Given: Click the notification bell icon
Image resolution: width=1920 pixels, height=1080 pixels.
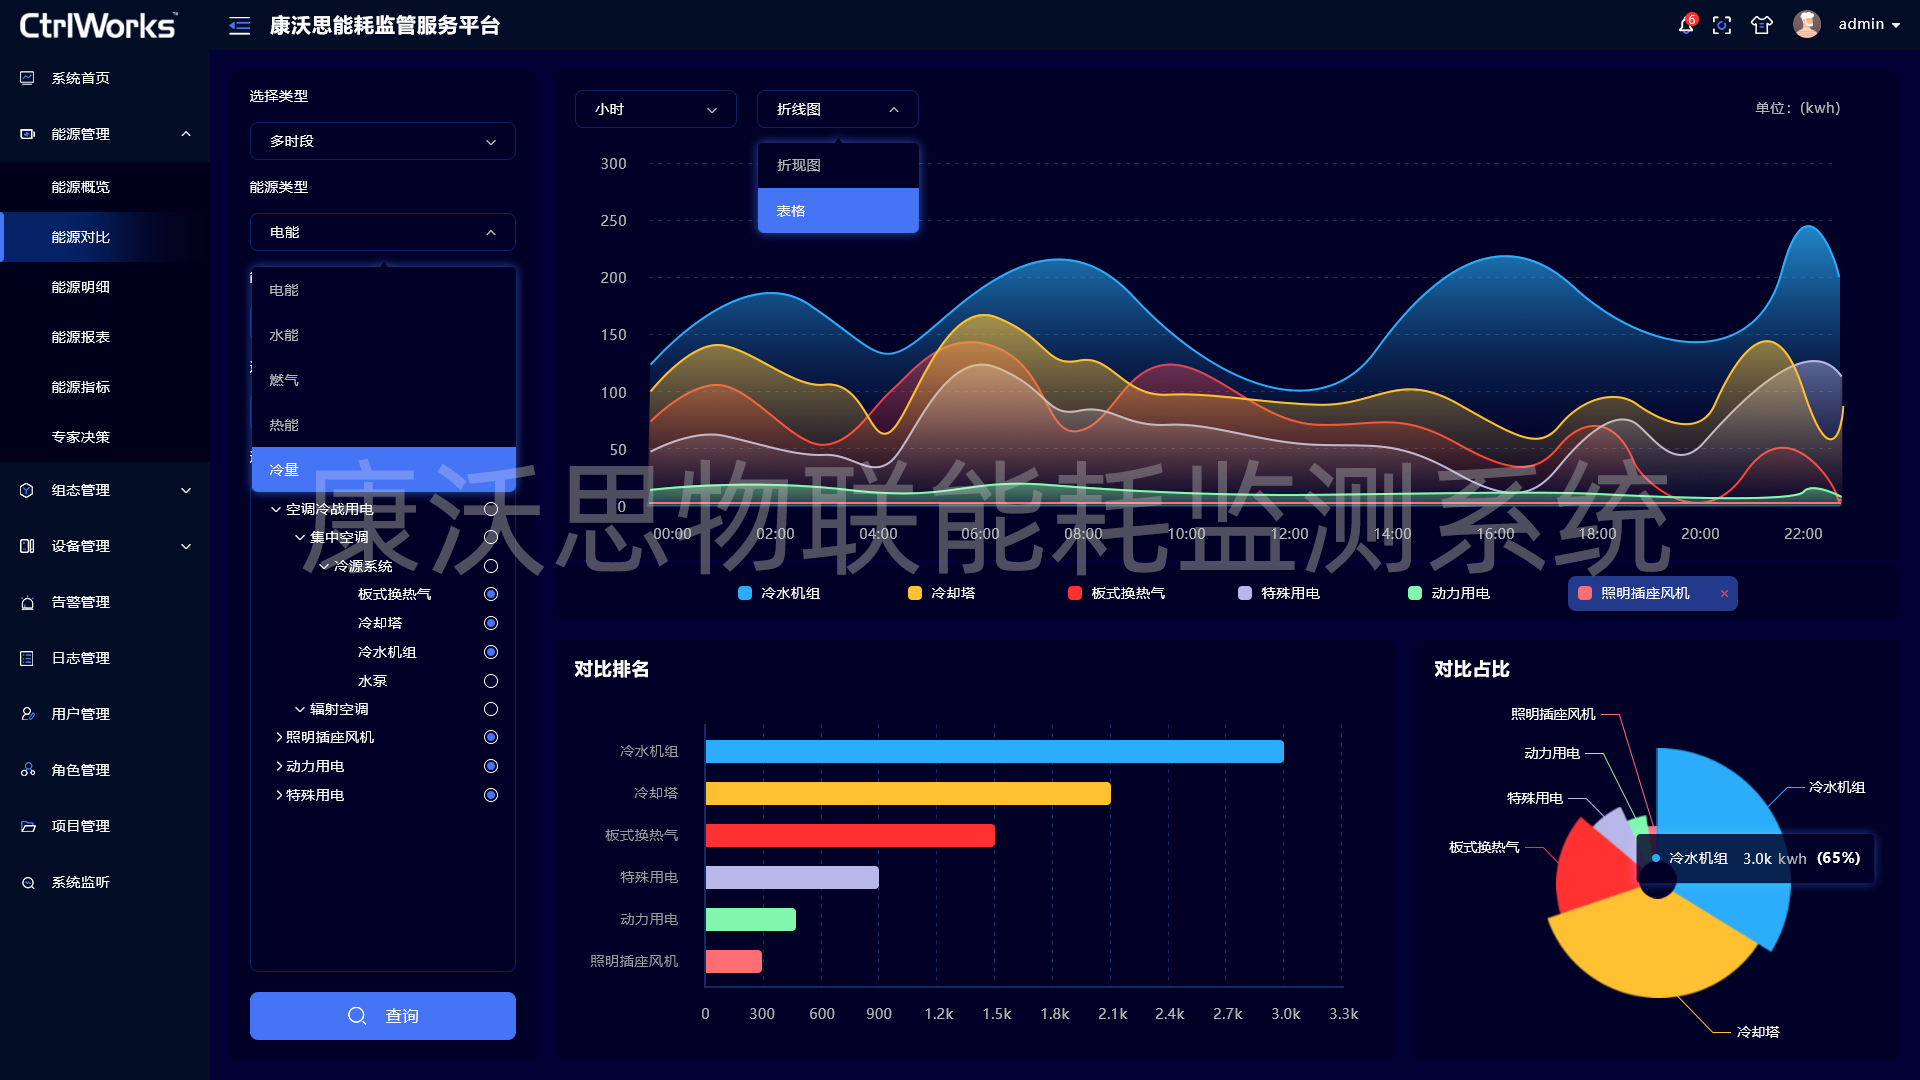Looking at the screenshot, I should [x=1686, y=25].
